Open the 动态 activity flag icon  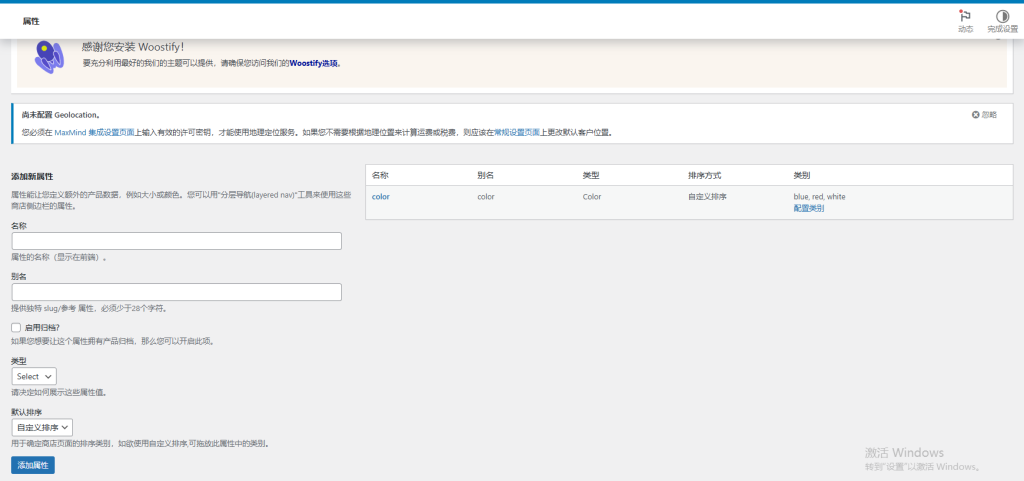click(x=964, y=17)
